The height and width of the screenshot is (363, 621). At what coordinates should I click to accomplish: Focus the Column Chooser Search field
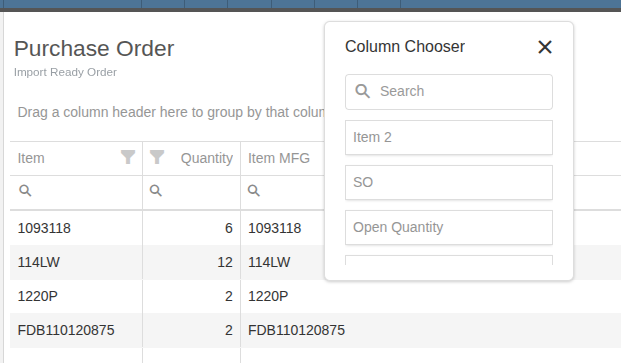pyautogui.click(x=449, y=92)
